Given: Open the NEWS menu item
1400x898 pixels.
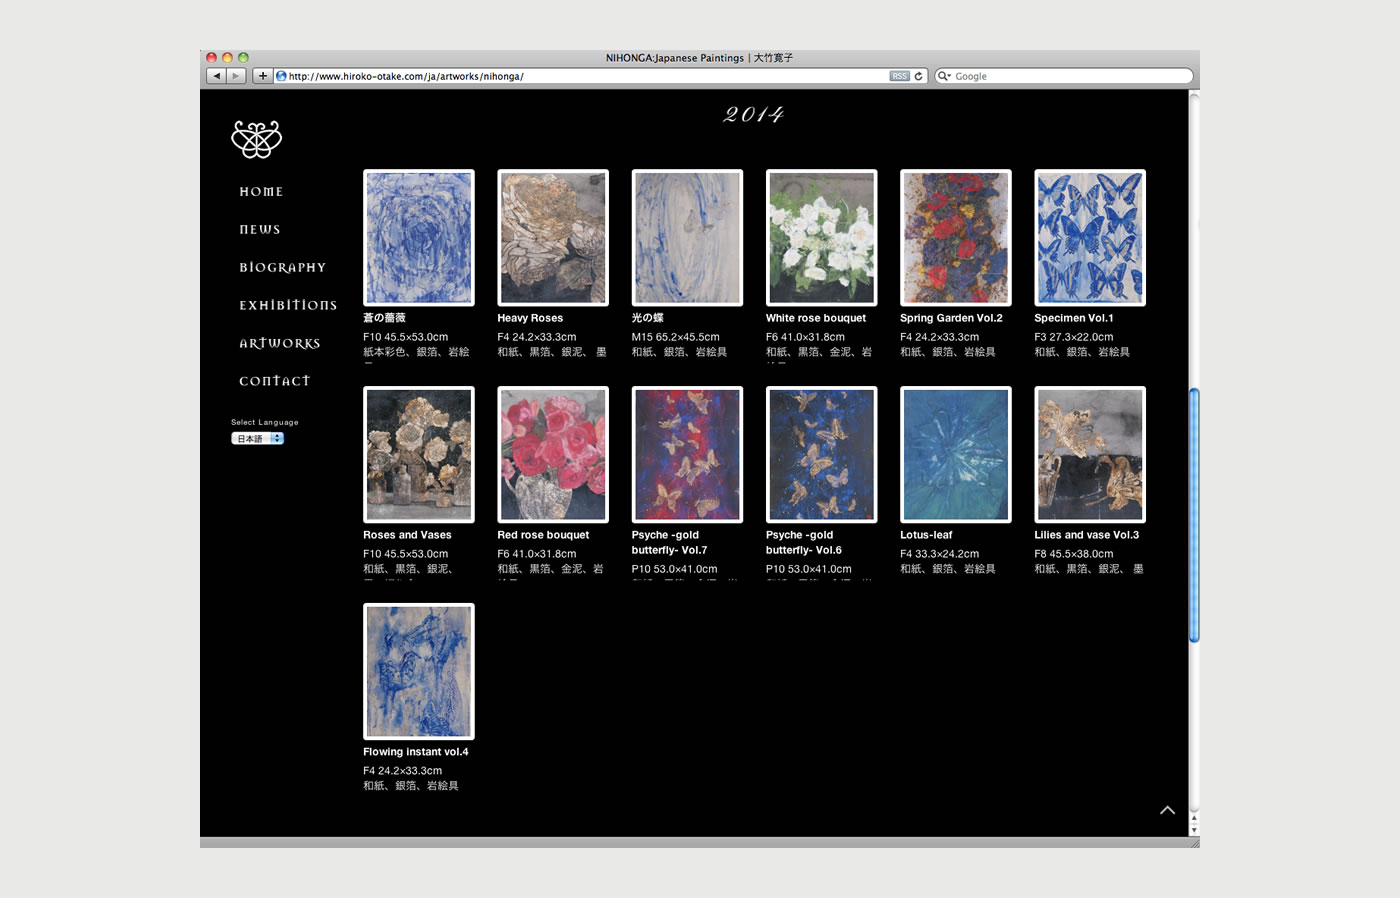Looking at the screenshot, I should (x=260, y=230).
